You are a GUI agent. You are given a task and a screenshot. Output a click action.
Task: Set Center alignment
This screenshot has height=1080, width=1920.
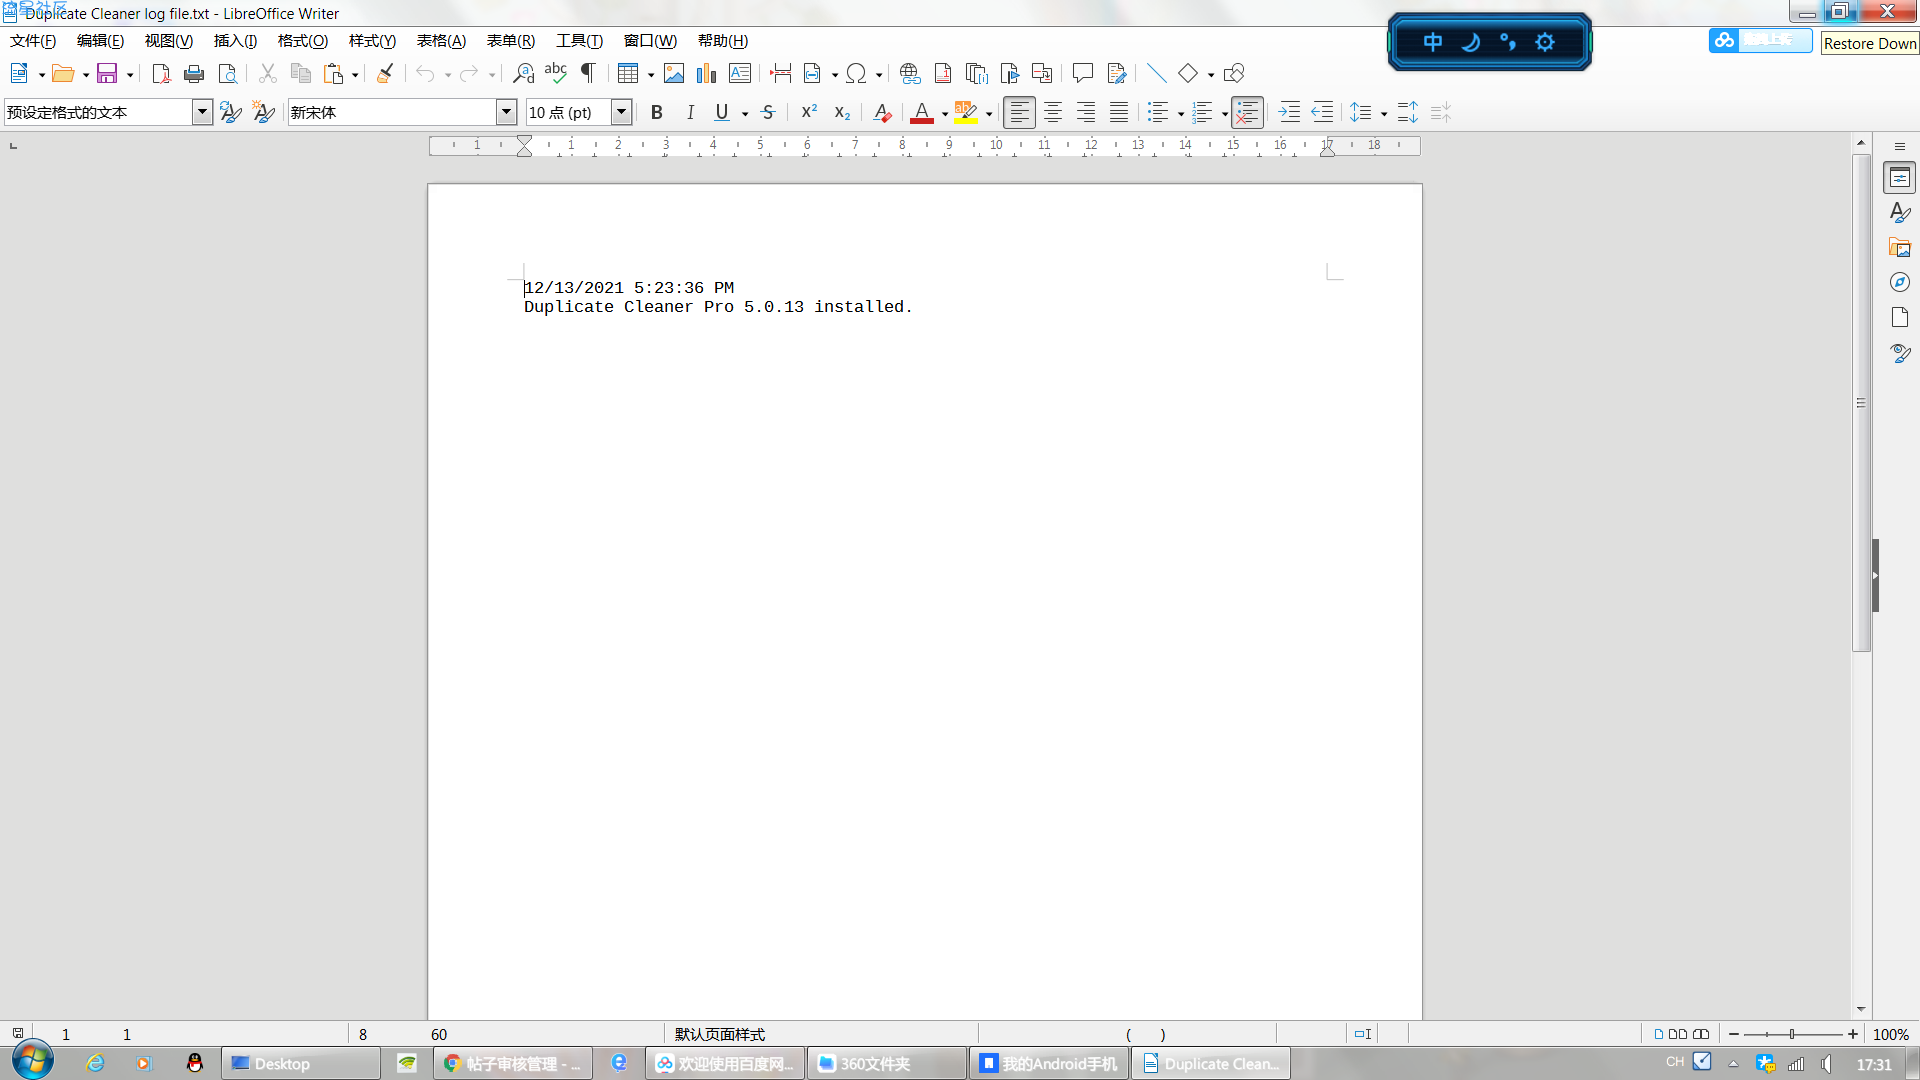pos(1053,112)
